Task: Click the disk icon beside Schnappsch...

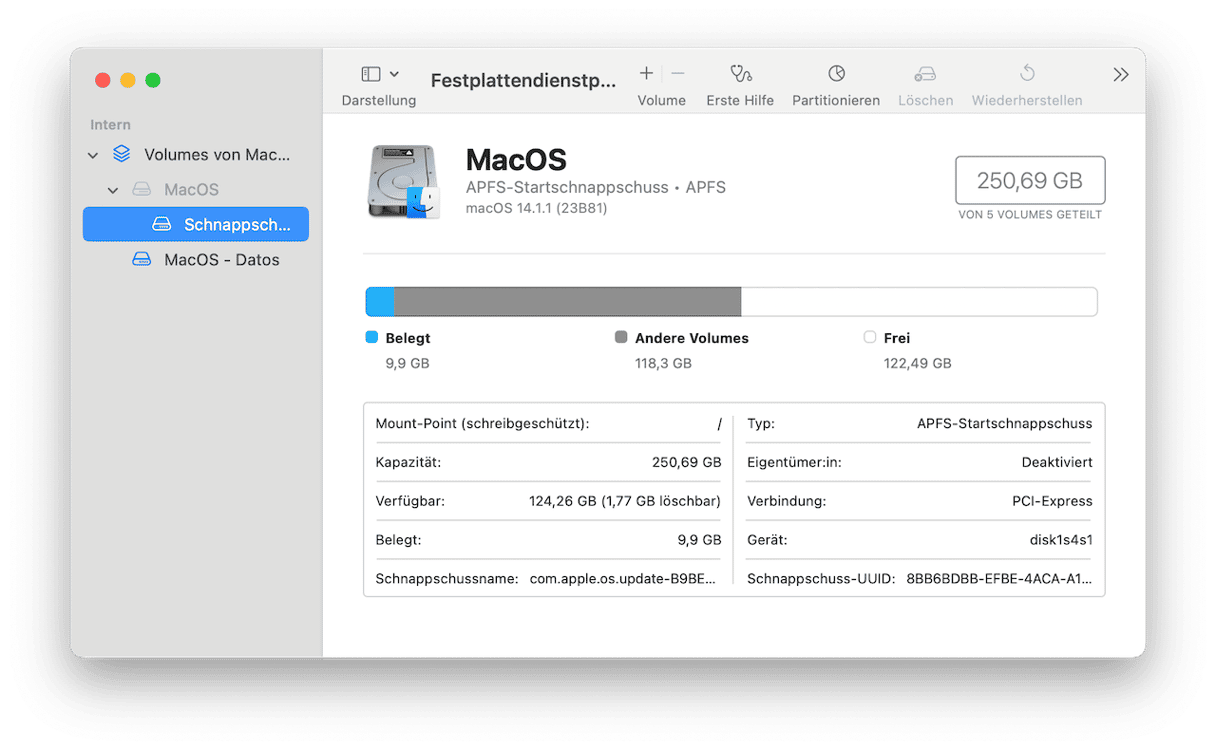Action: tap(162, 225)
